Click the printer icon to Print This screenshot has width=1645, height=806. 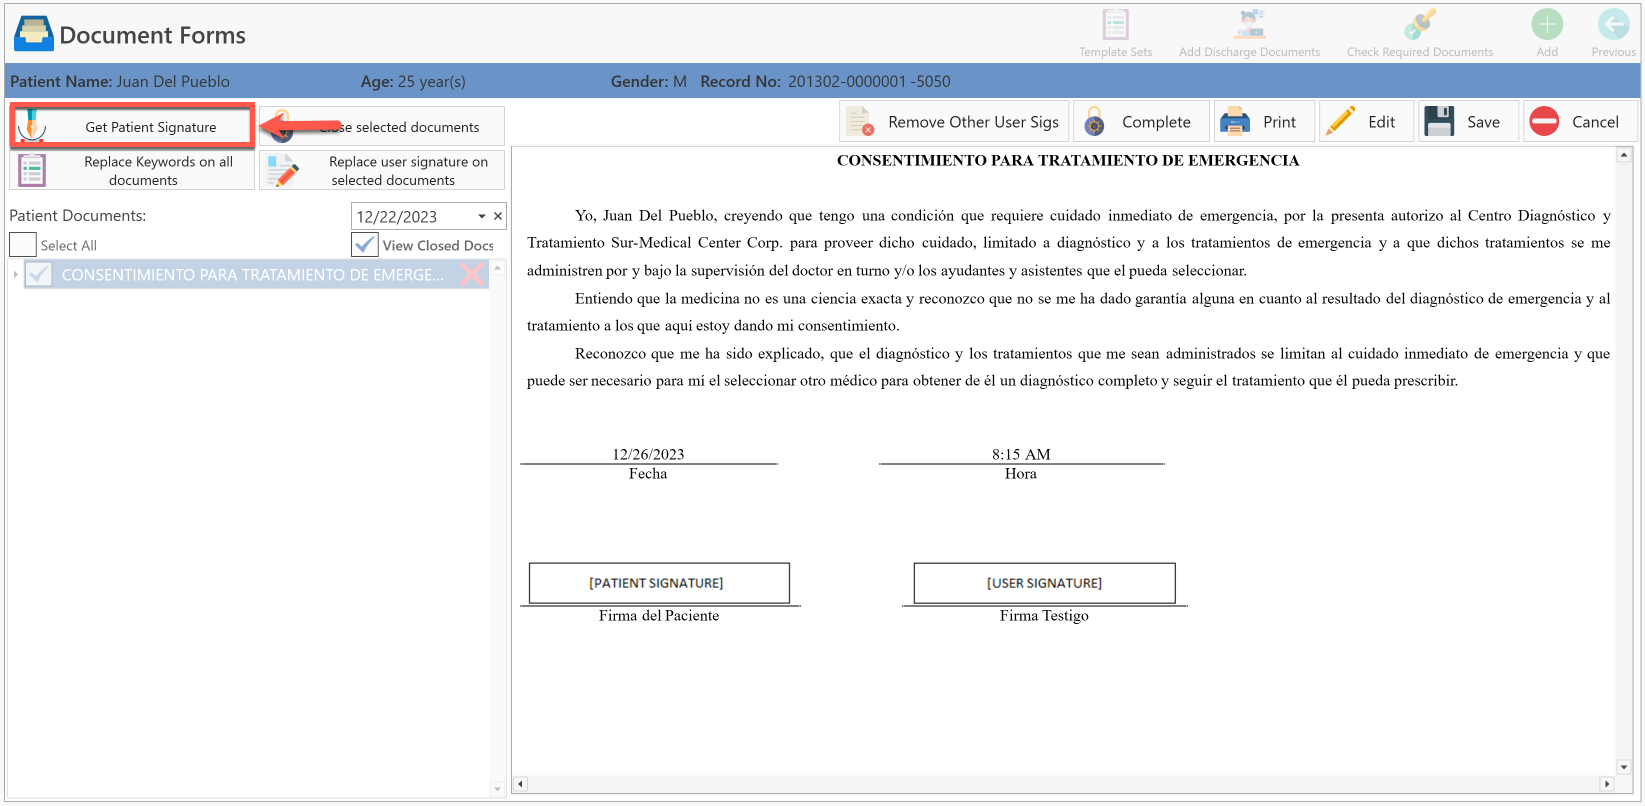(x=1235, y=122)
